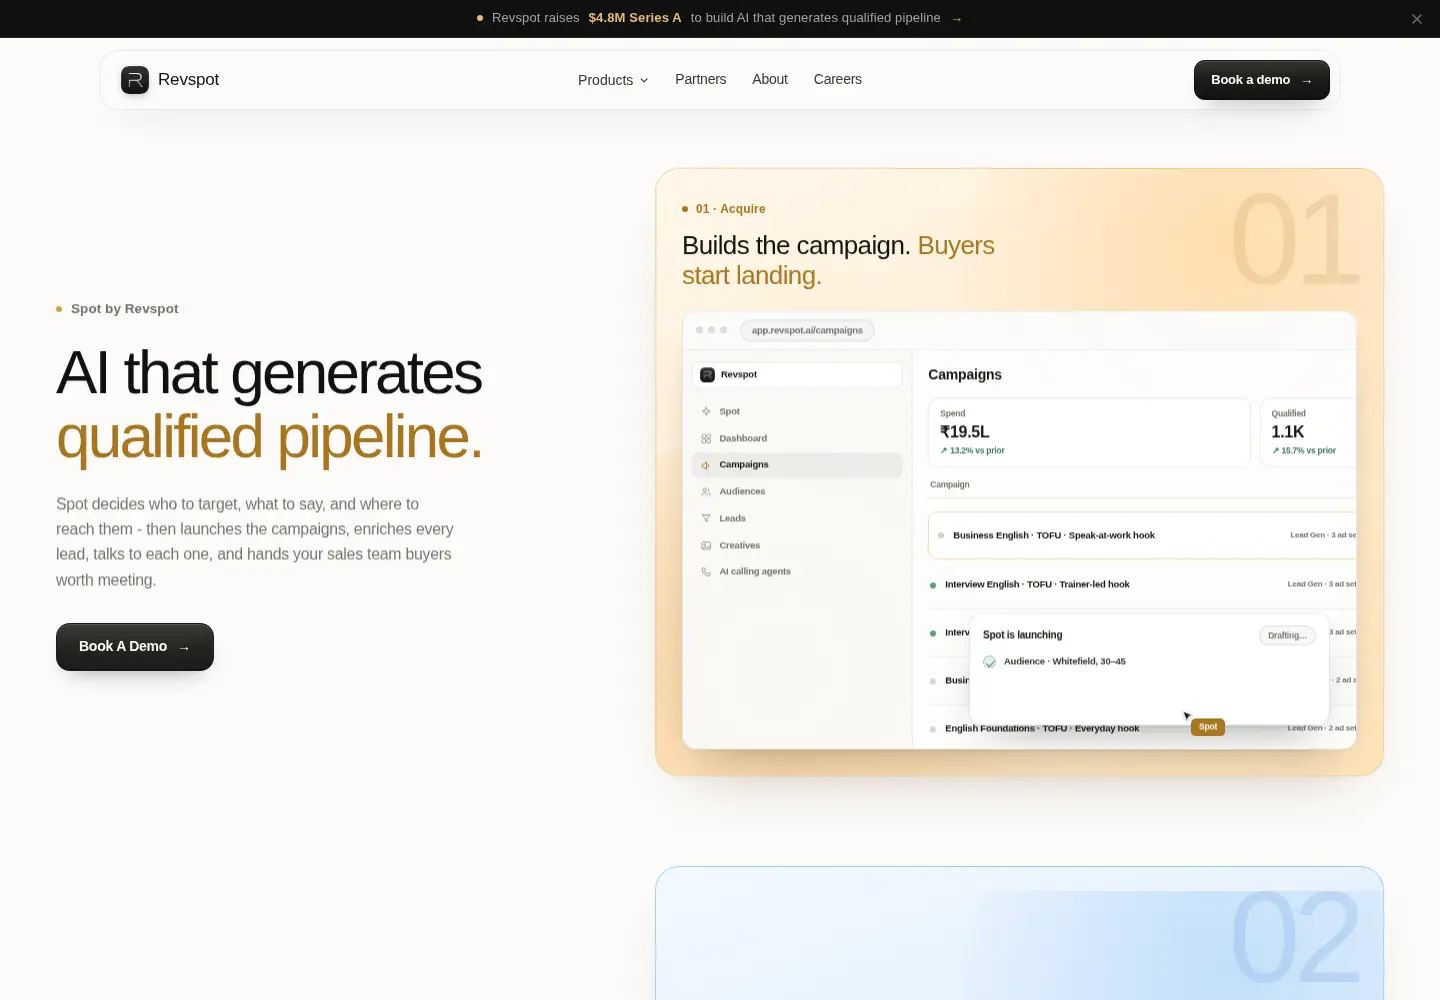
Task: Click the check icon beside Audience · Whitefield
Action: pyautogui.click(x=990, y=662)
